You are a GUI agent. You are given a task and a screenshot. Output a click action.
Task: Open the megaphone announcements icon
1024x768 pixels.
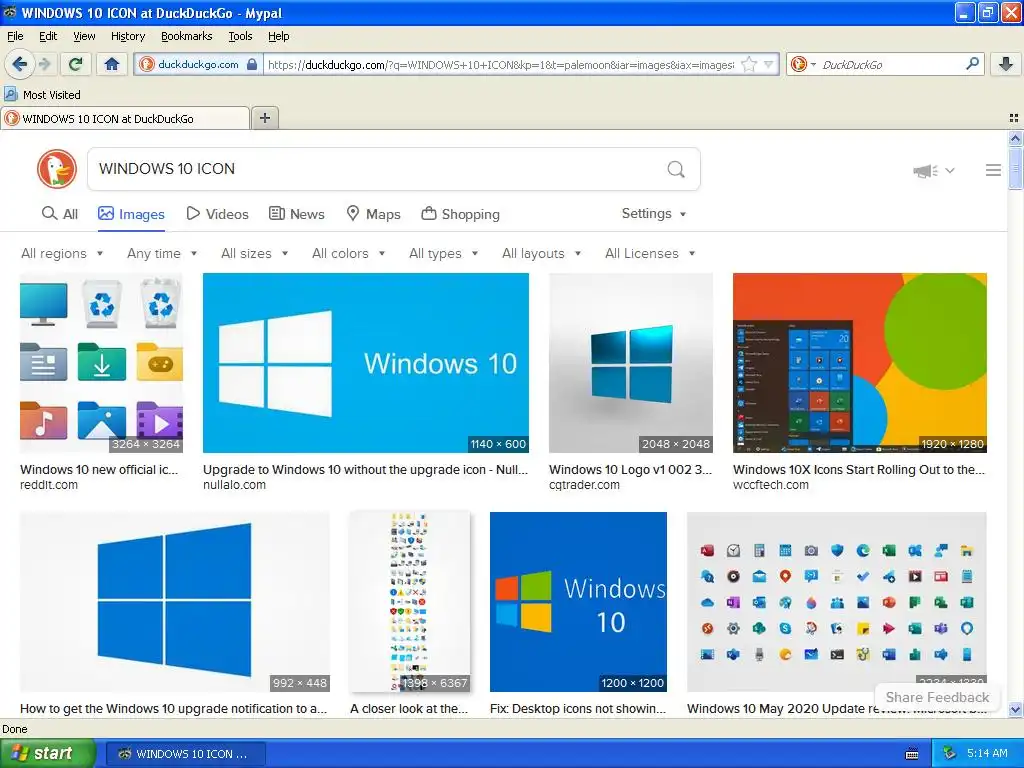pyautogui.click(x=925, y=170)
